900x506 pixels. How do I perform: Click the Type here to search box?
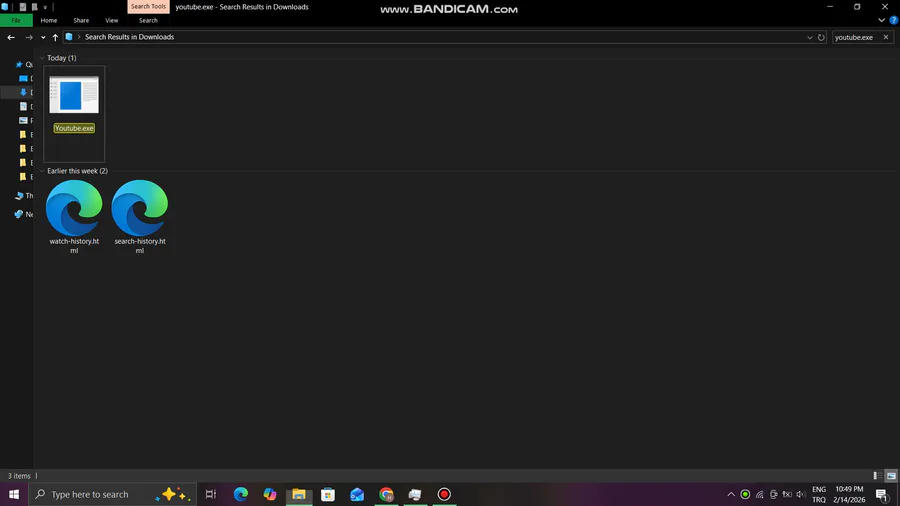[x=112, y=494]
